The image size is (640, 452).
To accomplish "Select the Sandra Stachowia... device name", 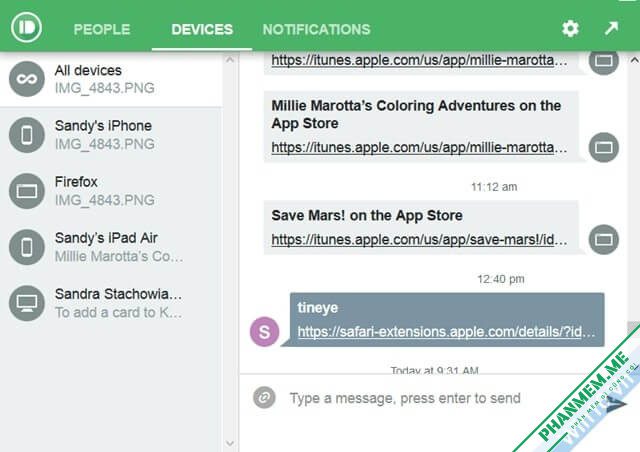I will [x=118, y=294].
